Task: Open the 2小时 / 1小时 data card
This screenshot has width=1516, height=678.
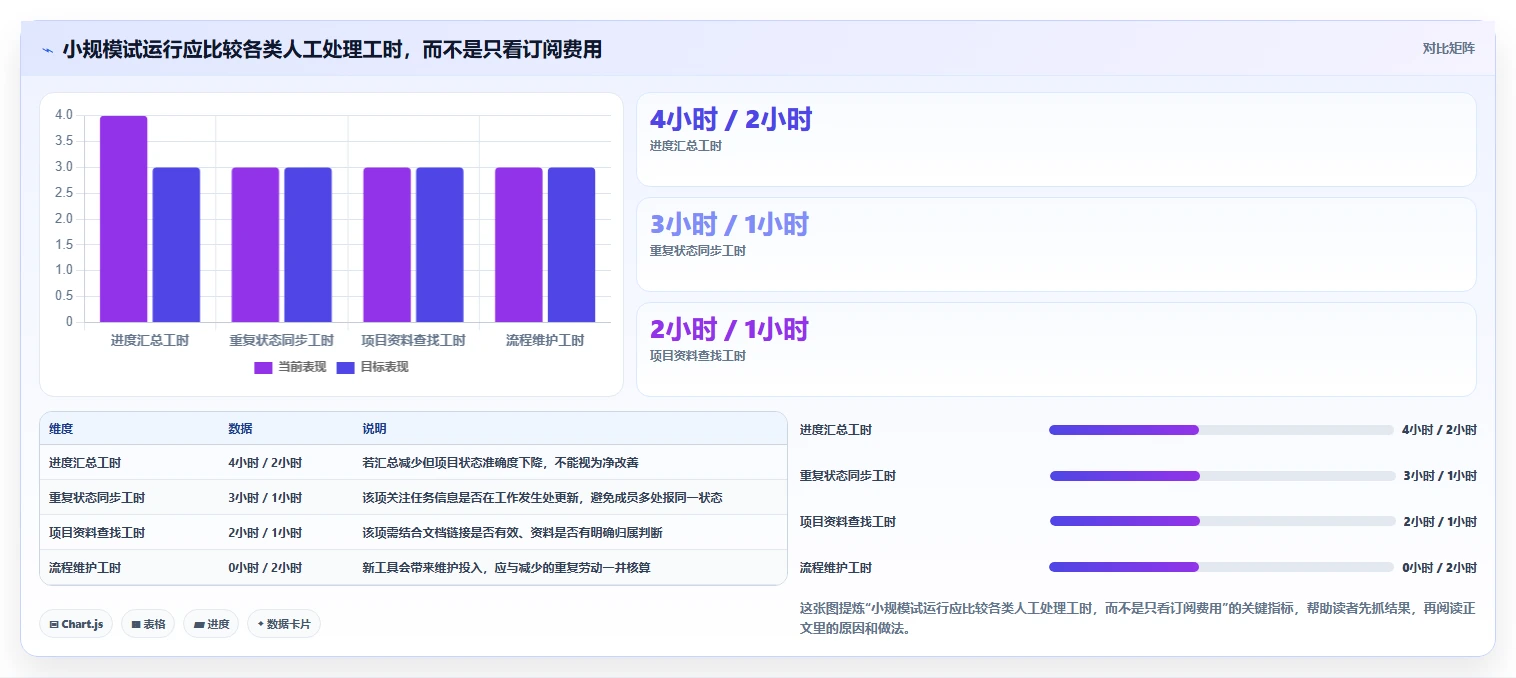Action: [1056, 349]
